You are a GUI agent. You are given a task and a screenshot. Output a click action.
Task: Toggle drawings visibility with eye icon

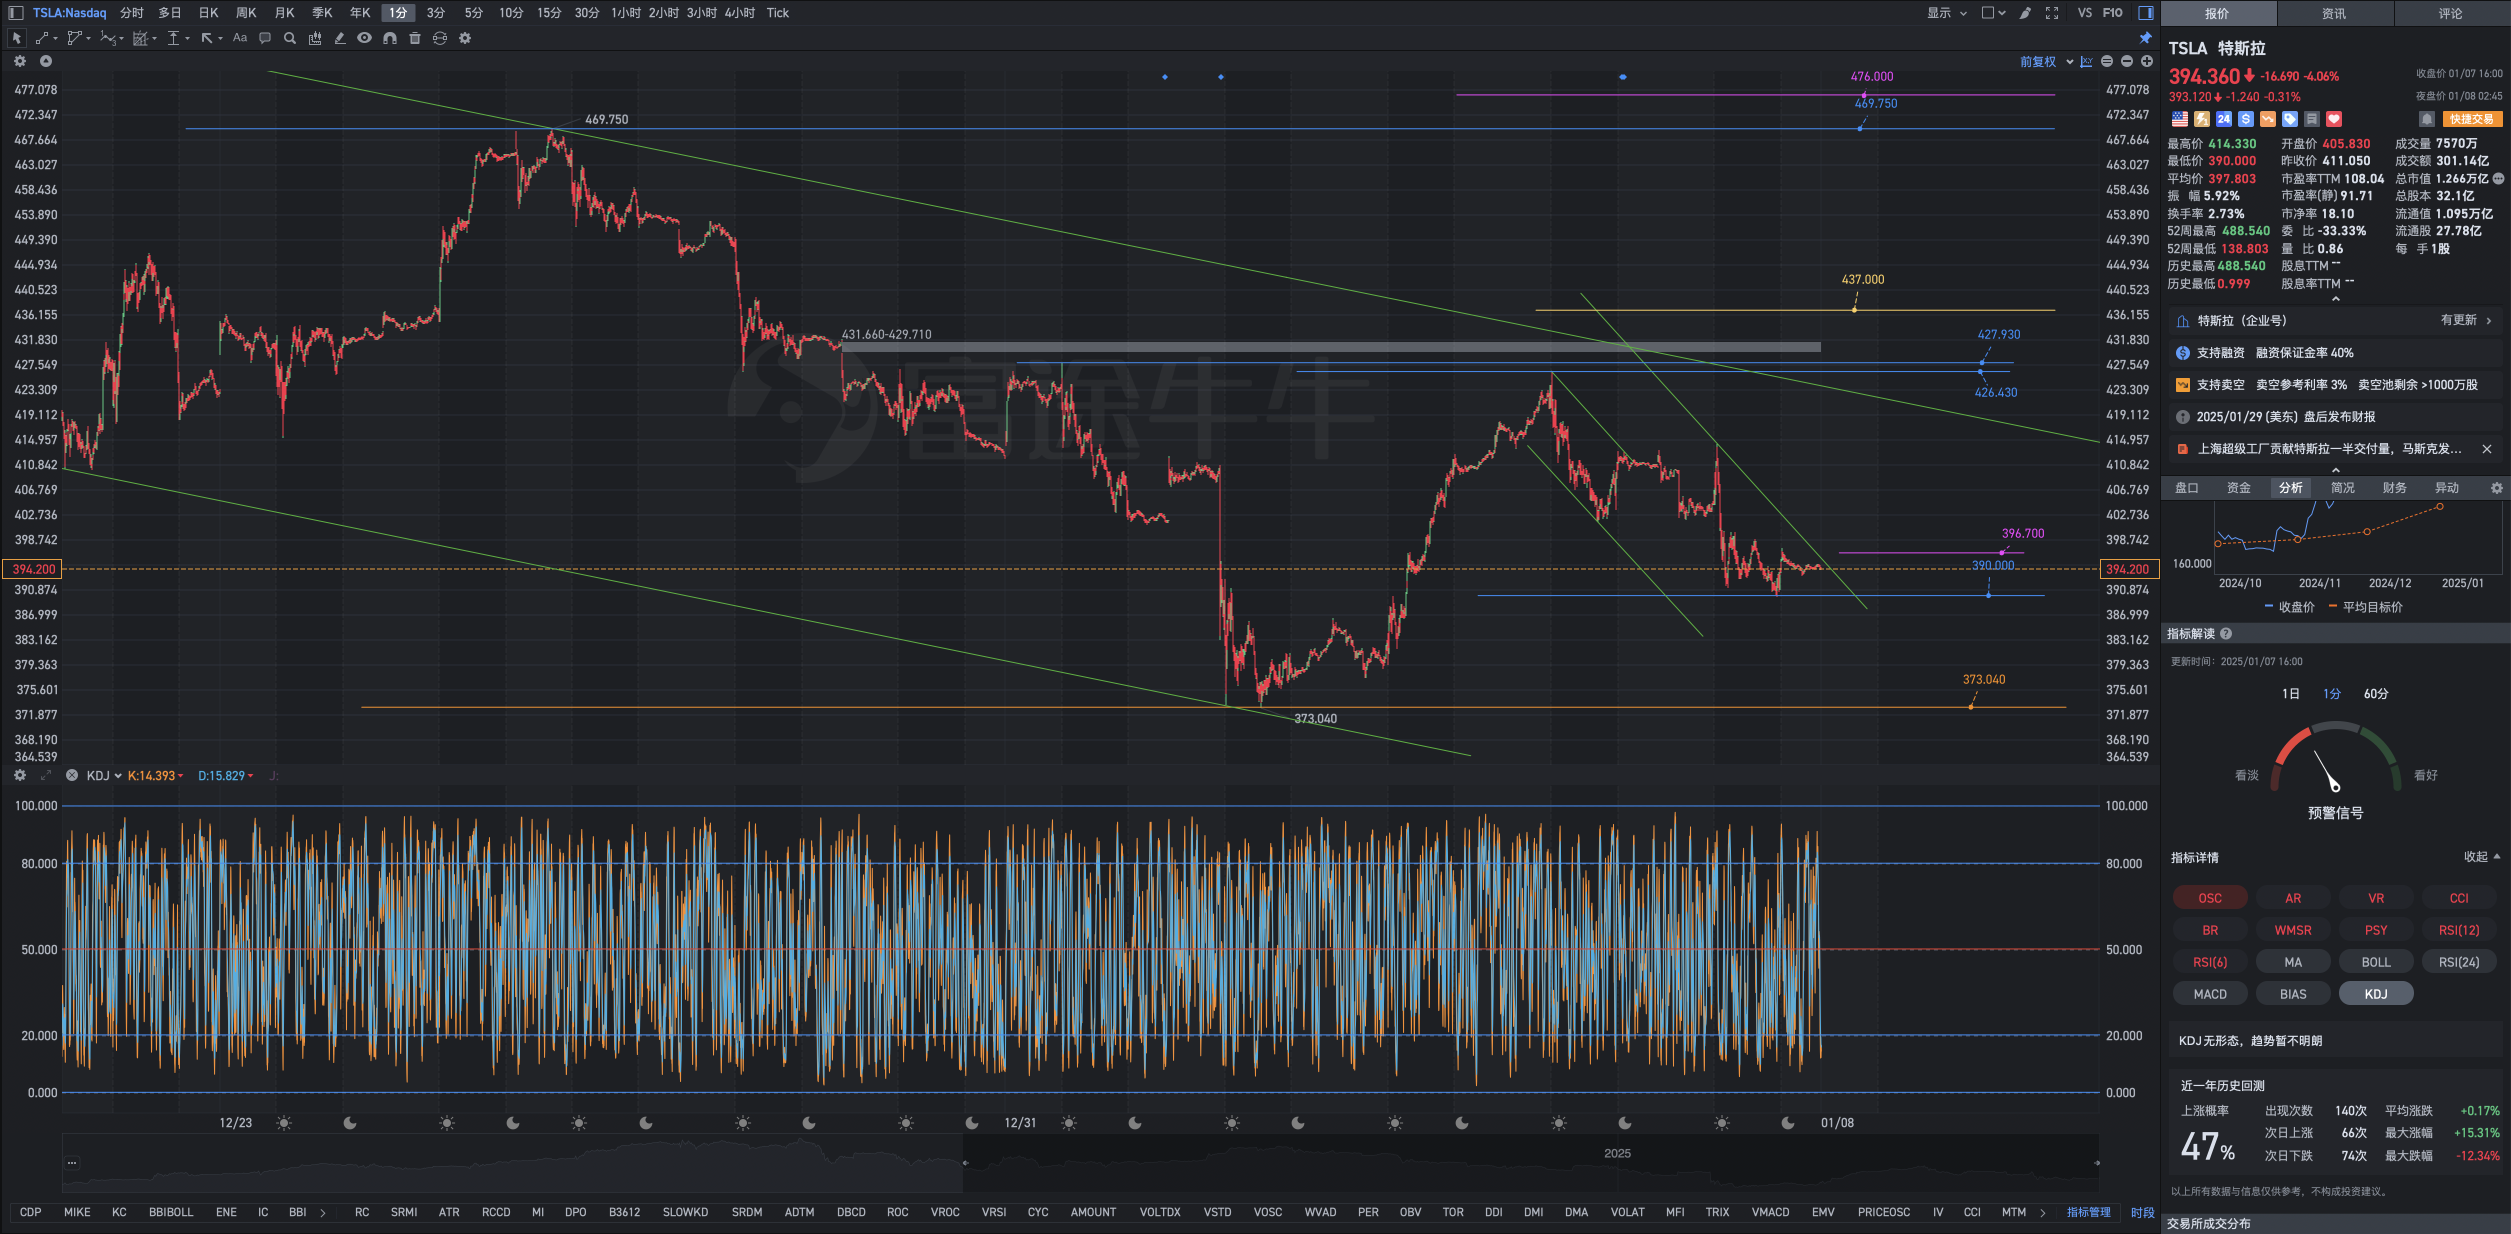[365, 38]
